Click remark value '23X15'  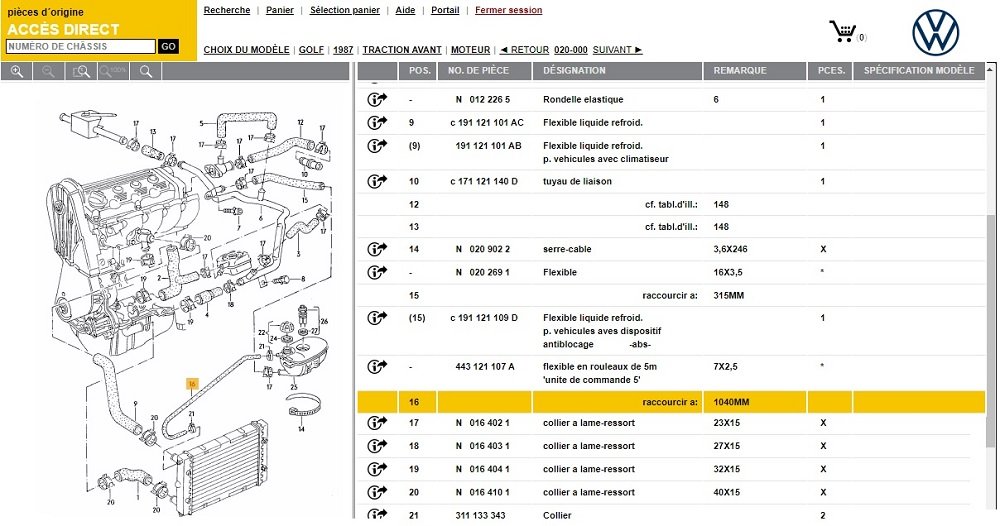(x=726, y=422)
